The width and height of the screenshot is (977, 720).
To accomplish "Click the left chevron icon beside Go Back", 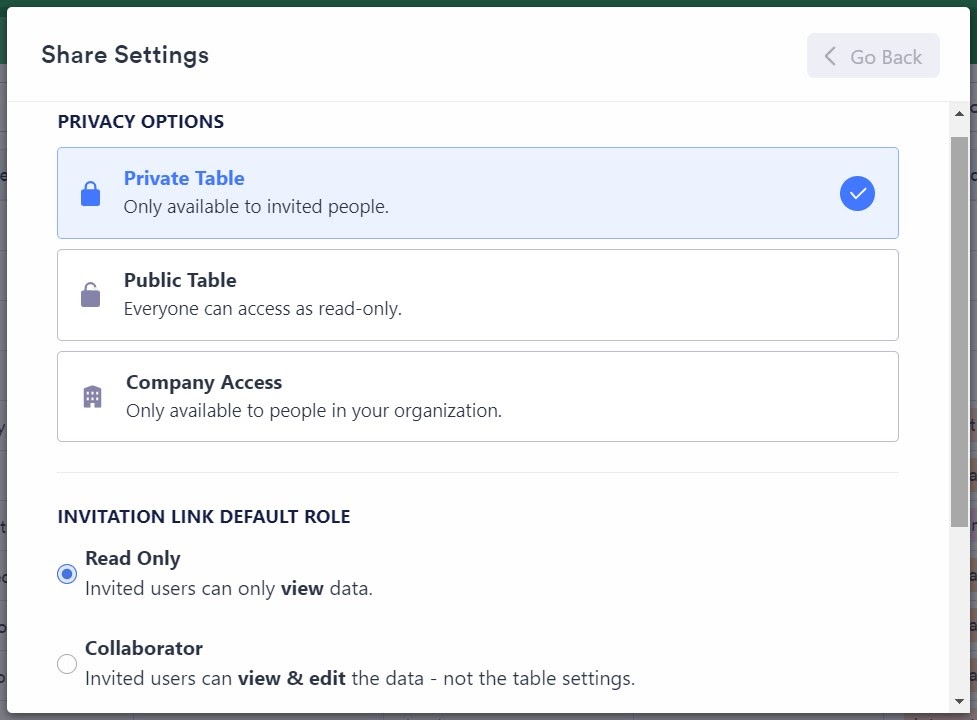I will click(x=830, y=57).
